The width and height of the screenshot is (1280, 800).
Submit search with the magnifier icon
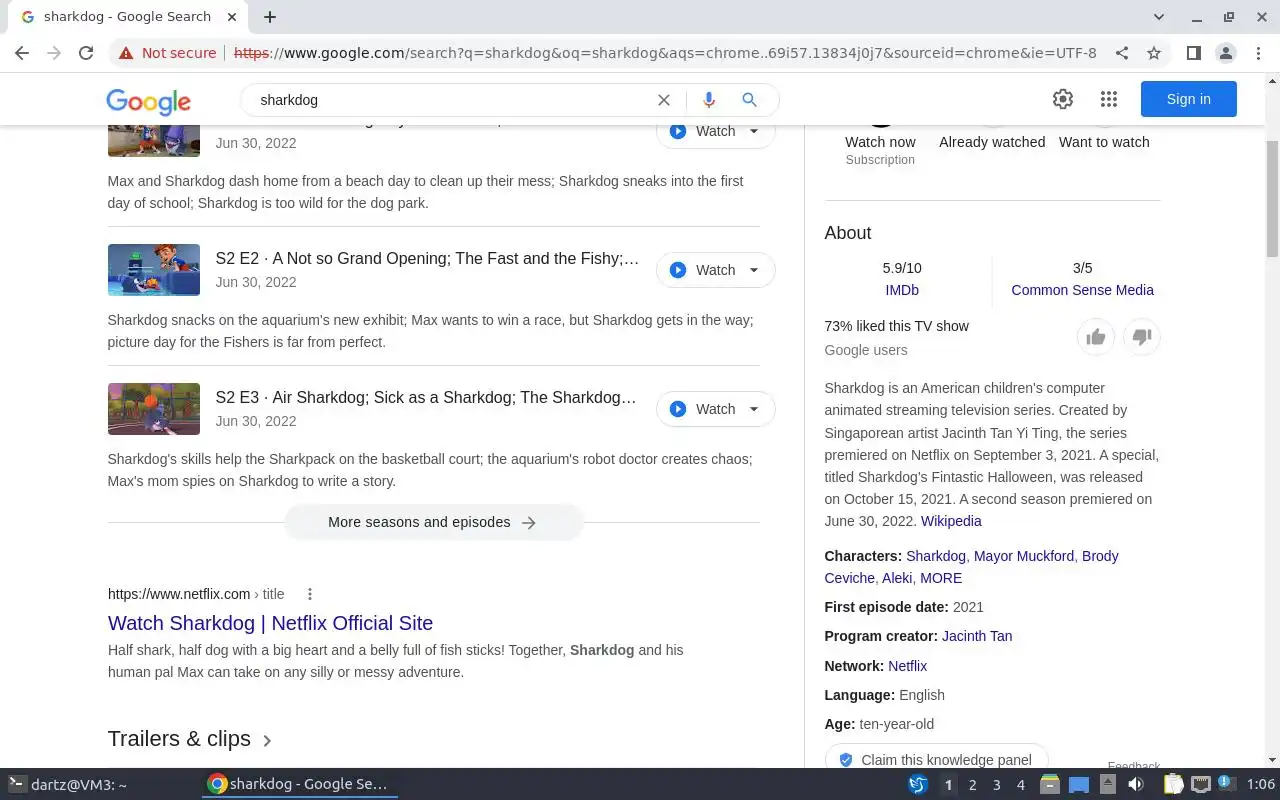click(x=749, y=100)
